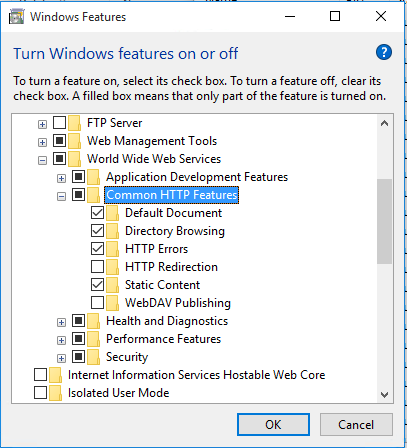Check the Isolated User Mode checkbox
The image size is (407, 448).
click(40, 393)
